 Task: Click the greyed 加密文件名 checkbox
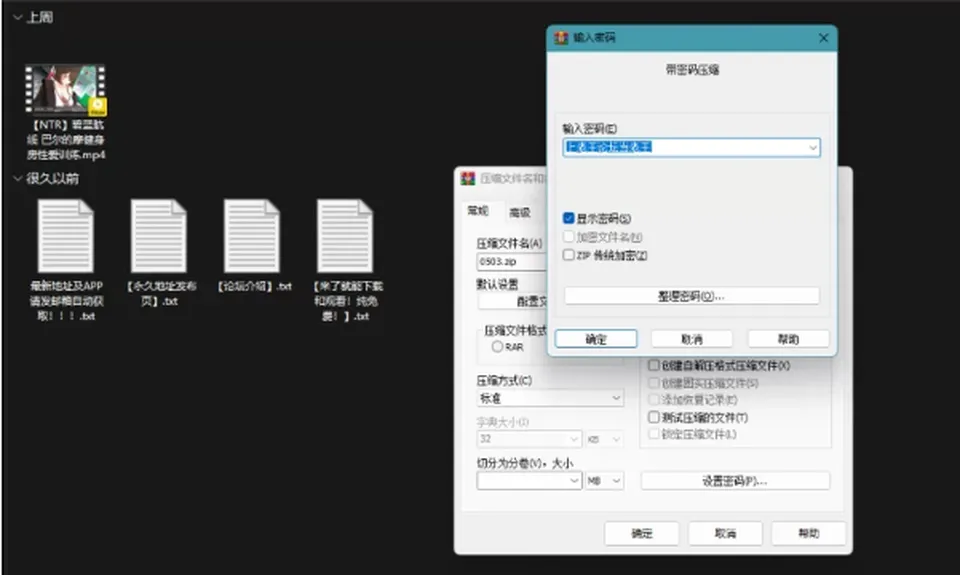point(568,236)
